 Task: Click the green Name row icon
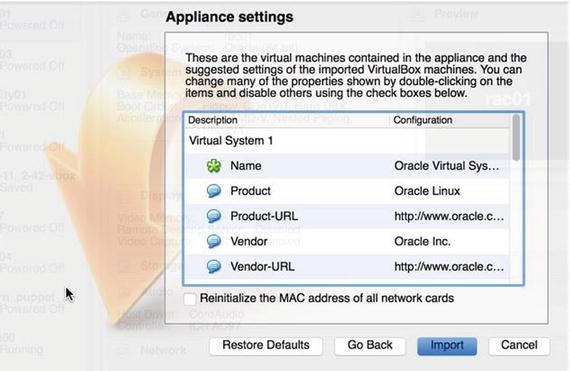coord(214,166)
